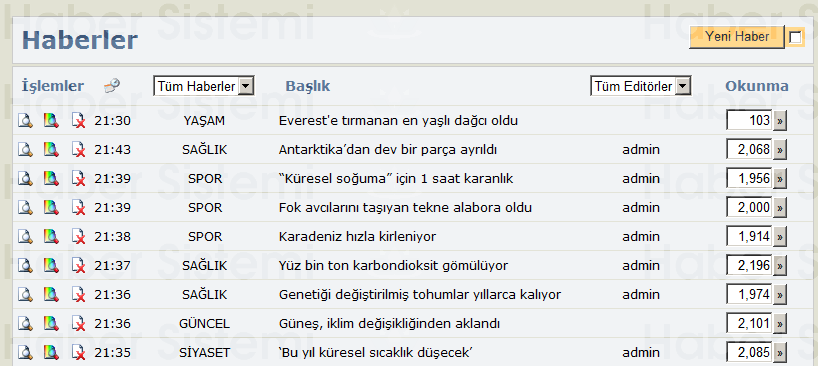Save read count 2,085 with » button
The height and width of the screenshot is (366, 818).
pyautogui.click(x=780, y=353)
